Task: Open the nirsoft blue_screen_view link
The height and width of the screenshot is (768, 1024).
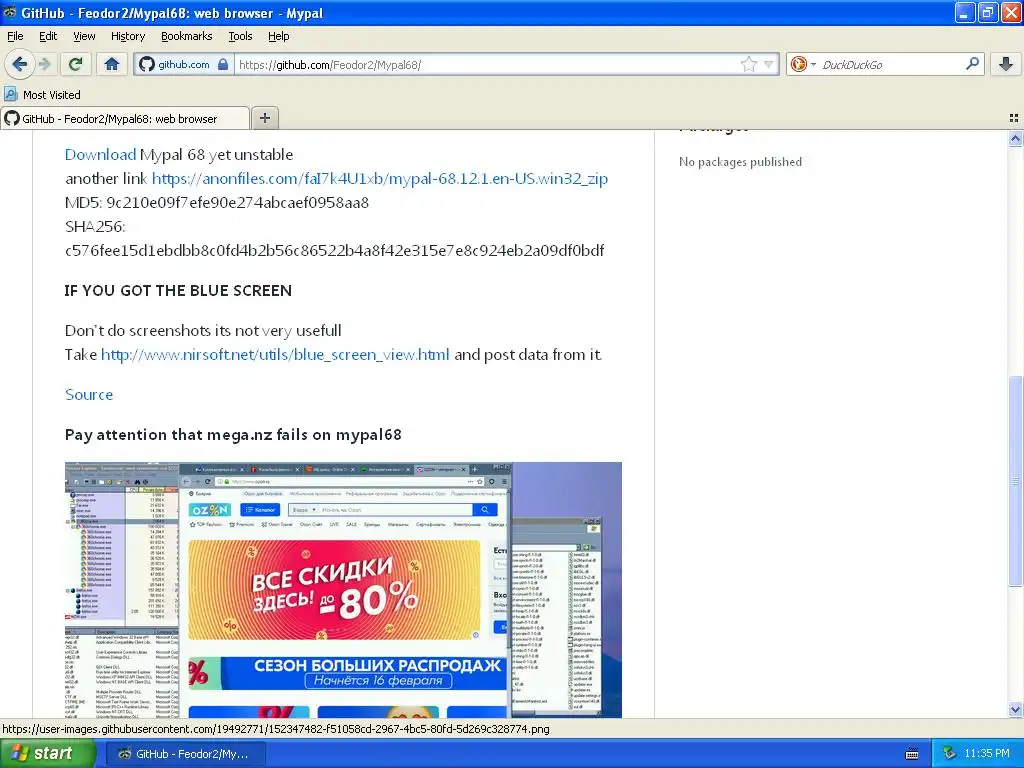Action: click(275, 355)
